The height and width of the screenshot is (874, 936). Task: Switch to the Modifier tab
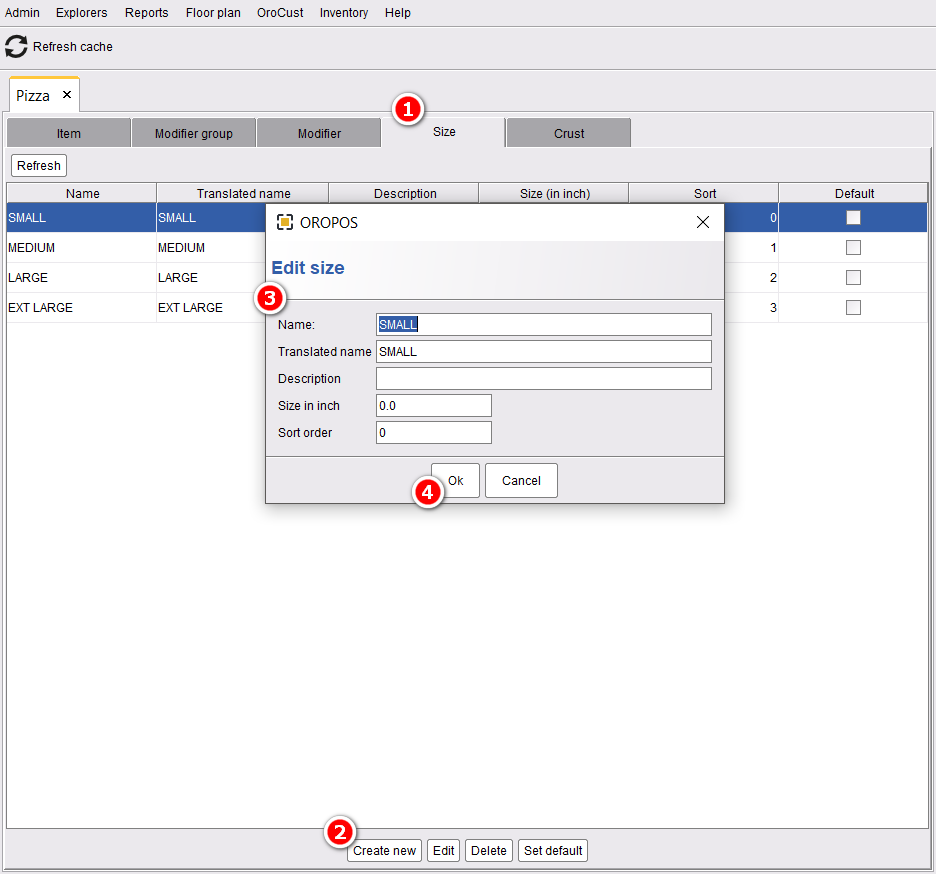319,133
